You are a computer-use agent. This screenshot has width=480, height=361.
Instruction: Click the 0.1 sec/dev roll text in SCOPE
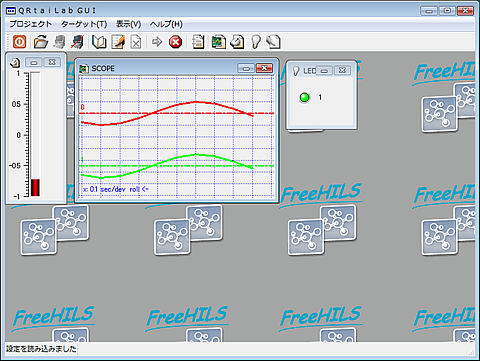(x=115, y=189)
